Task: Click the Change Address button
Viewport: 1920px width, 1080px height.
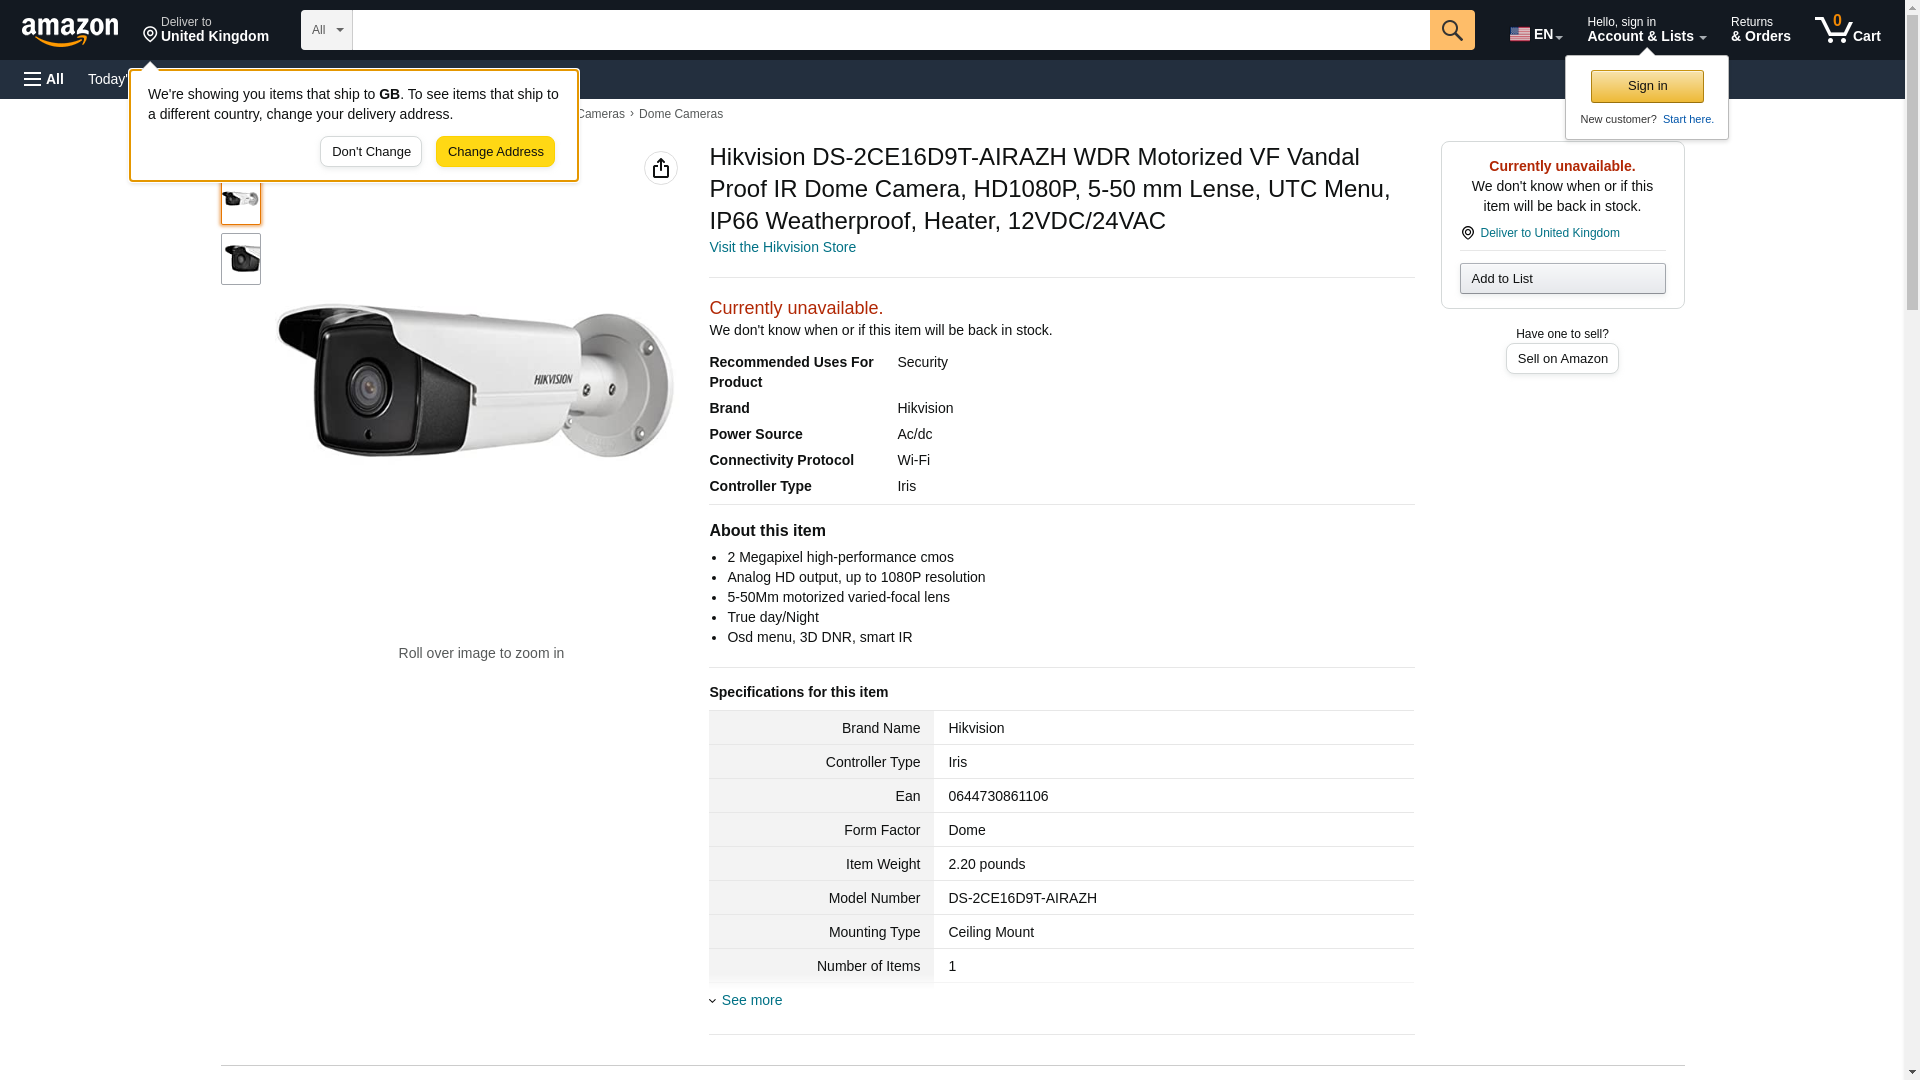Action: tap(495, 152)
